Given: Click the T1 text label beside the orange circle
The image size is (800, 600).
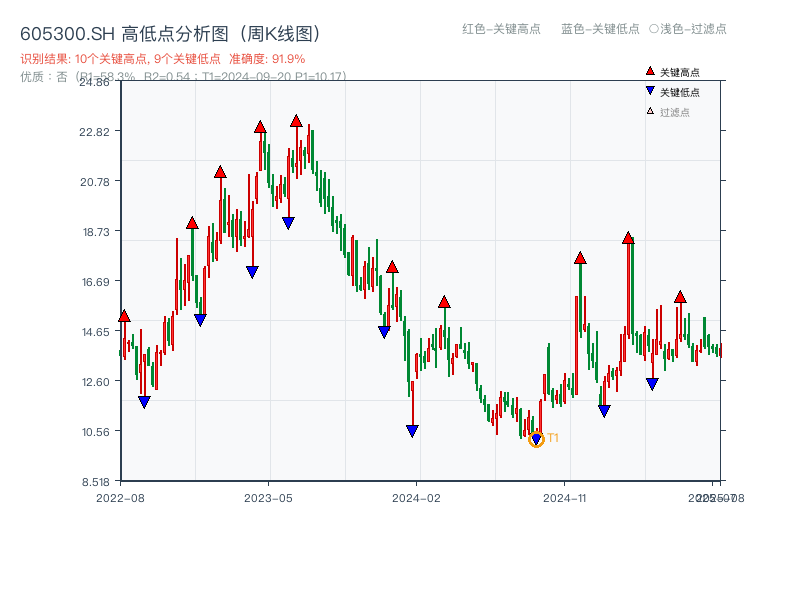Looking at the screenshot, I should tap(551, 437).
